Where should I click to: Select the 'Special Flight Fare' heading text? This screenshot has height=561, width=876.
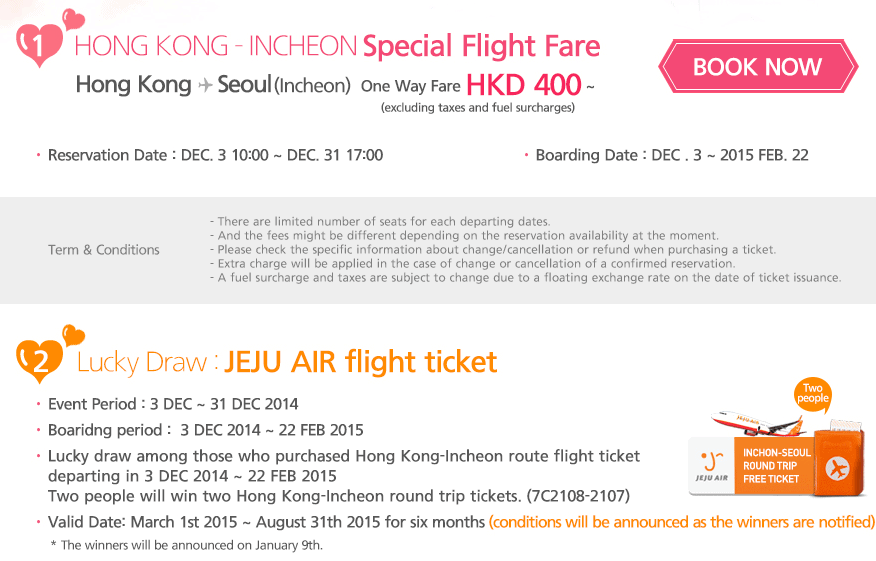pos(481,46)
